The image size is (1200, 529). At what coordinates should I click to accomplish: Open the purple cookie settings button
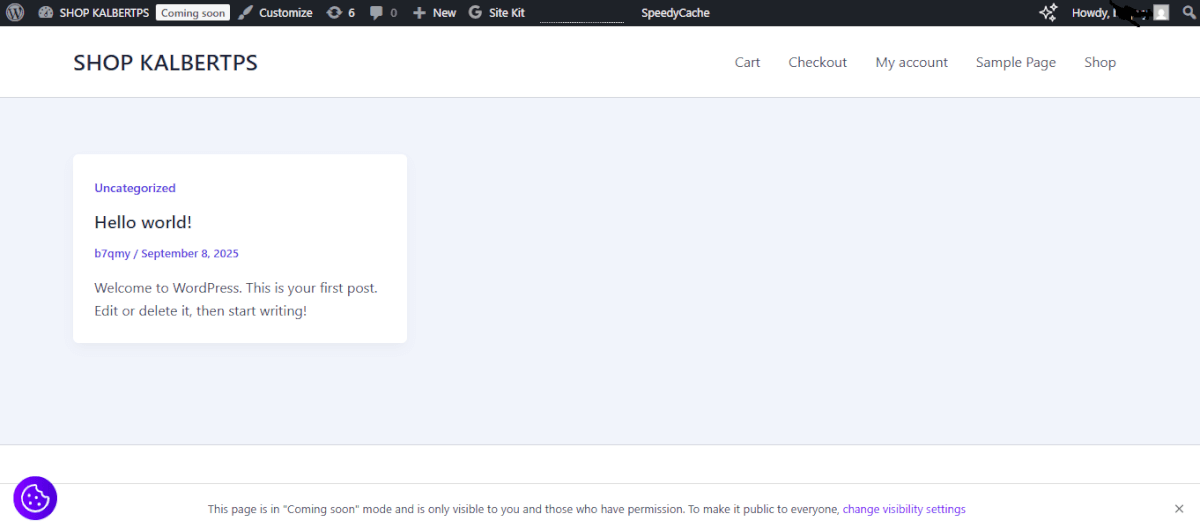35,498
